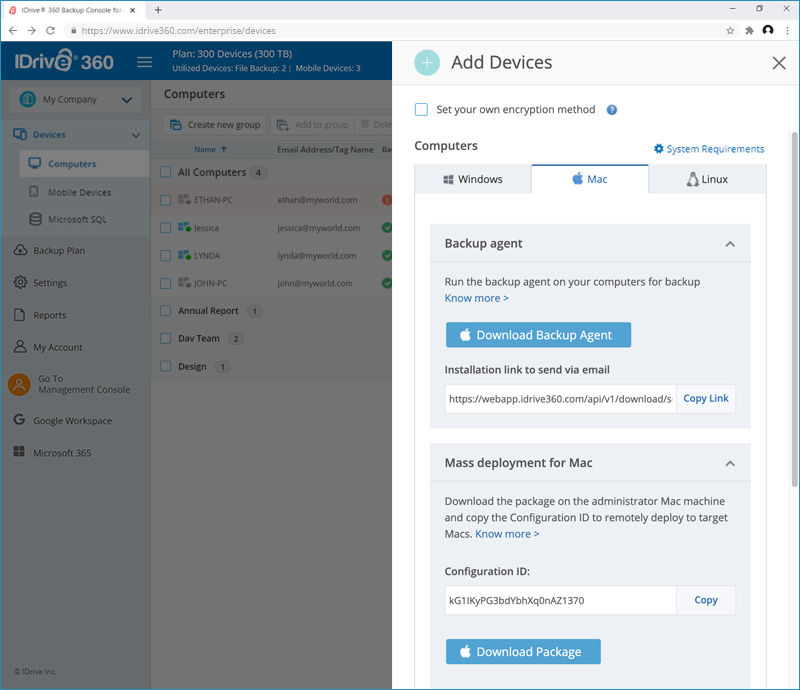800x690 pixels.
Task: Open Backup Plan in the sidebar
Action: 59,251
